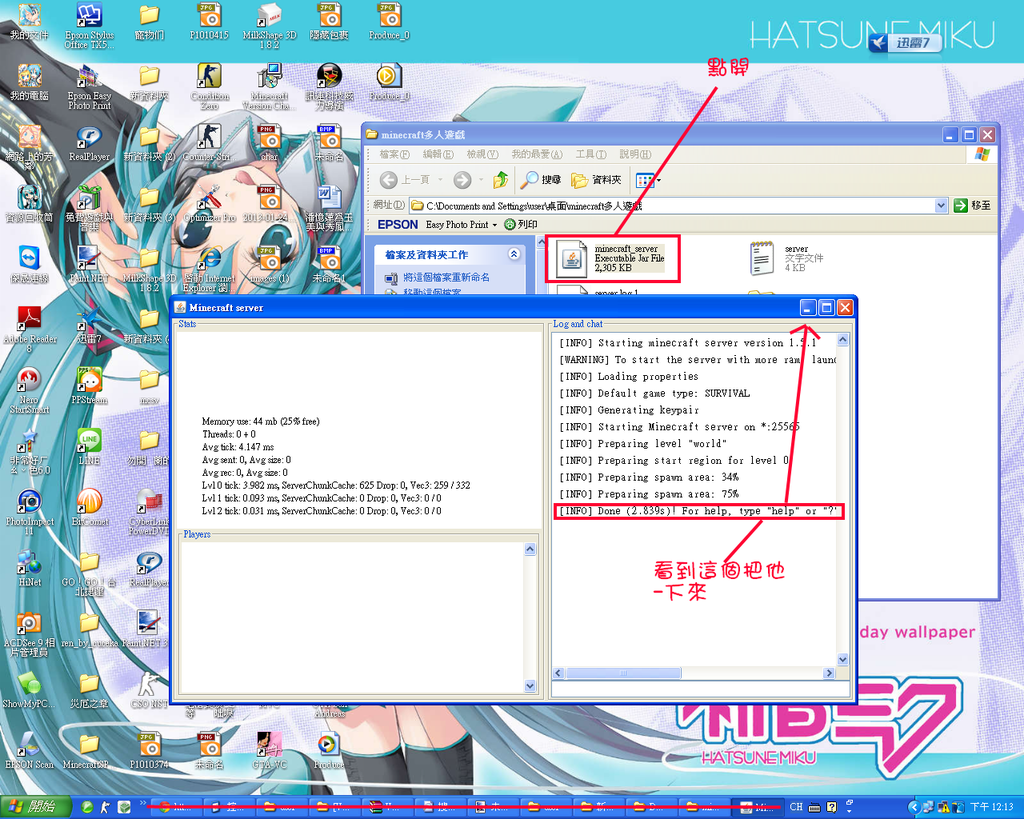Click the Players list scroll up arrow
1024x819 pixels.
pos(530,549)
